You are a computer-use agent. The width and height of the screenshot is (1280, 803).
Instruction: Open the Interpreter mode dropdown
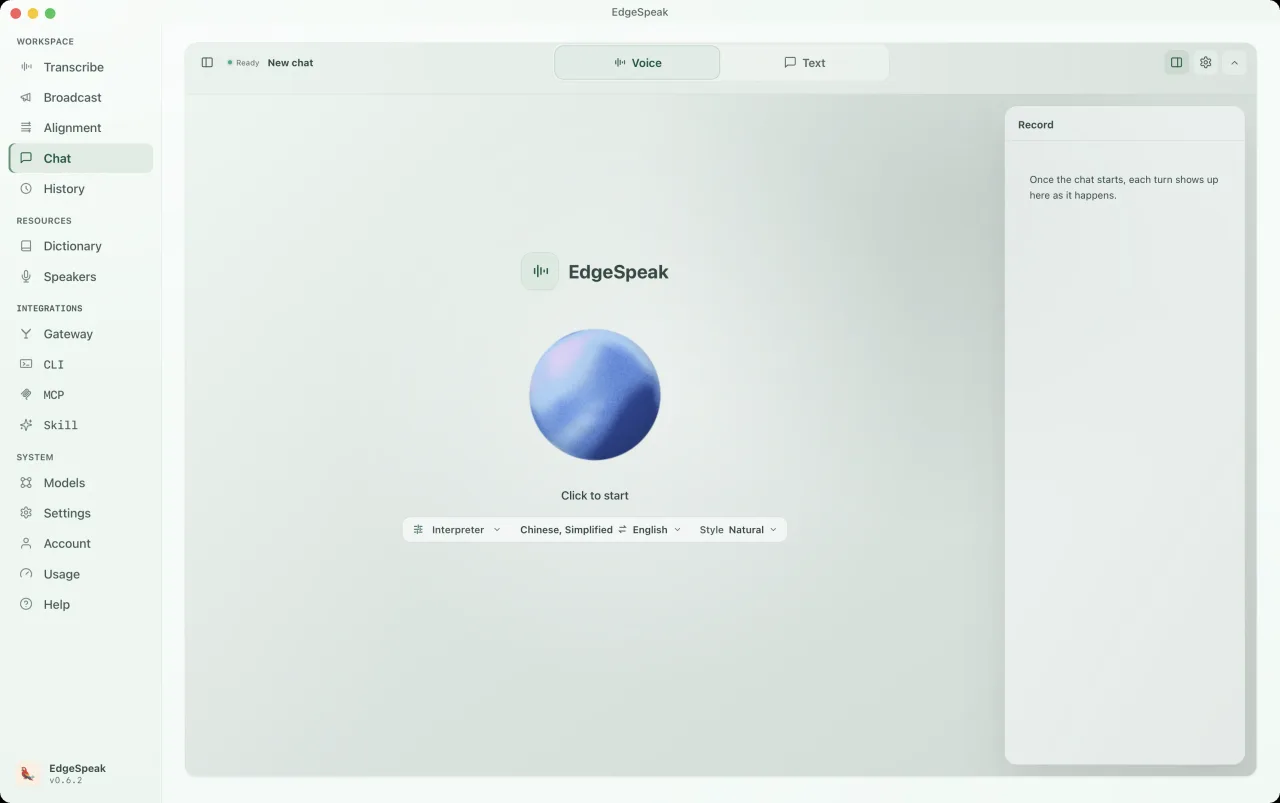(x=457, y=530)
